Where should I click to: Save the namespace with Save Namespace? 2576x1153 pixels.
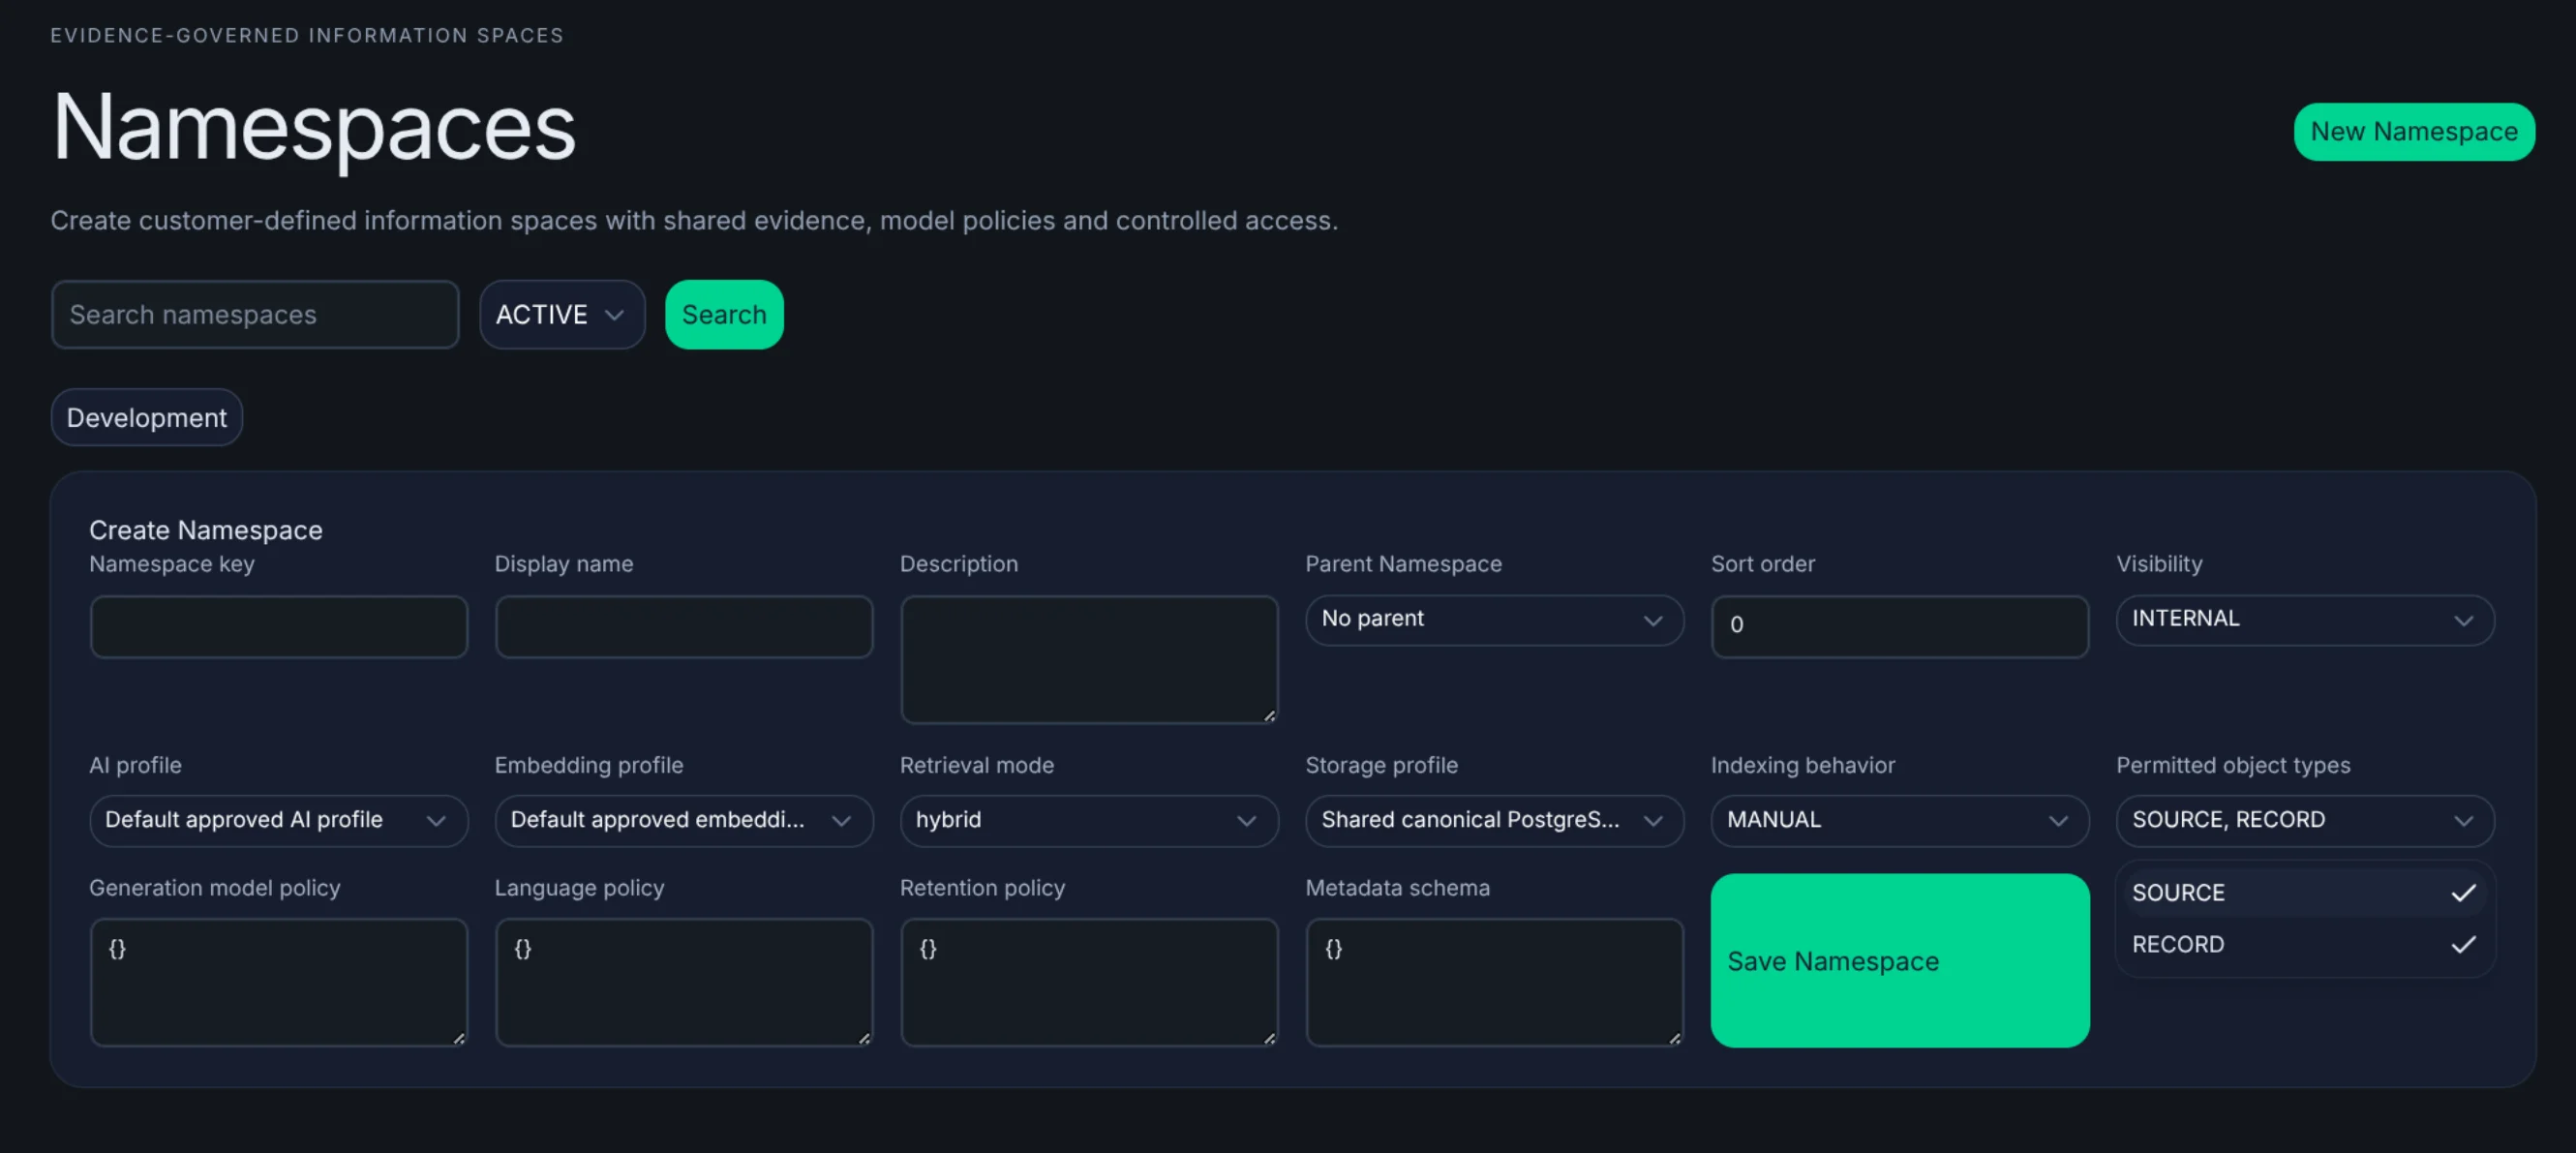click(1899, 960)
